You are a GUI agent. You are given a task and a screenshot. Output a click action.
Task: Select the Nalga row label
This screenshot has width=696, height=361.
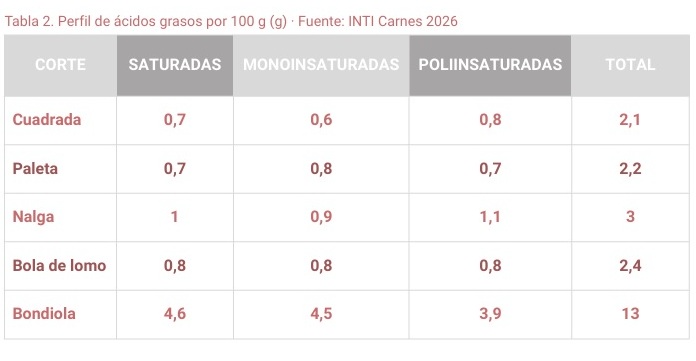click(x=33, y=217)
